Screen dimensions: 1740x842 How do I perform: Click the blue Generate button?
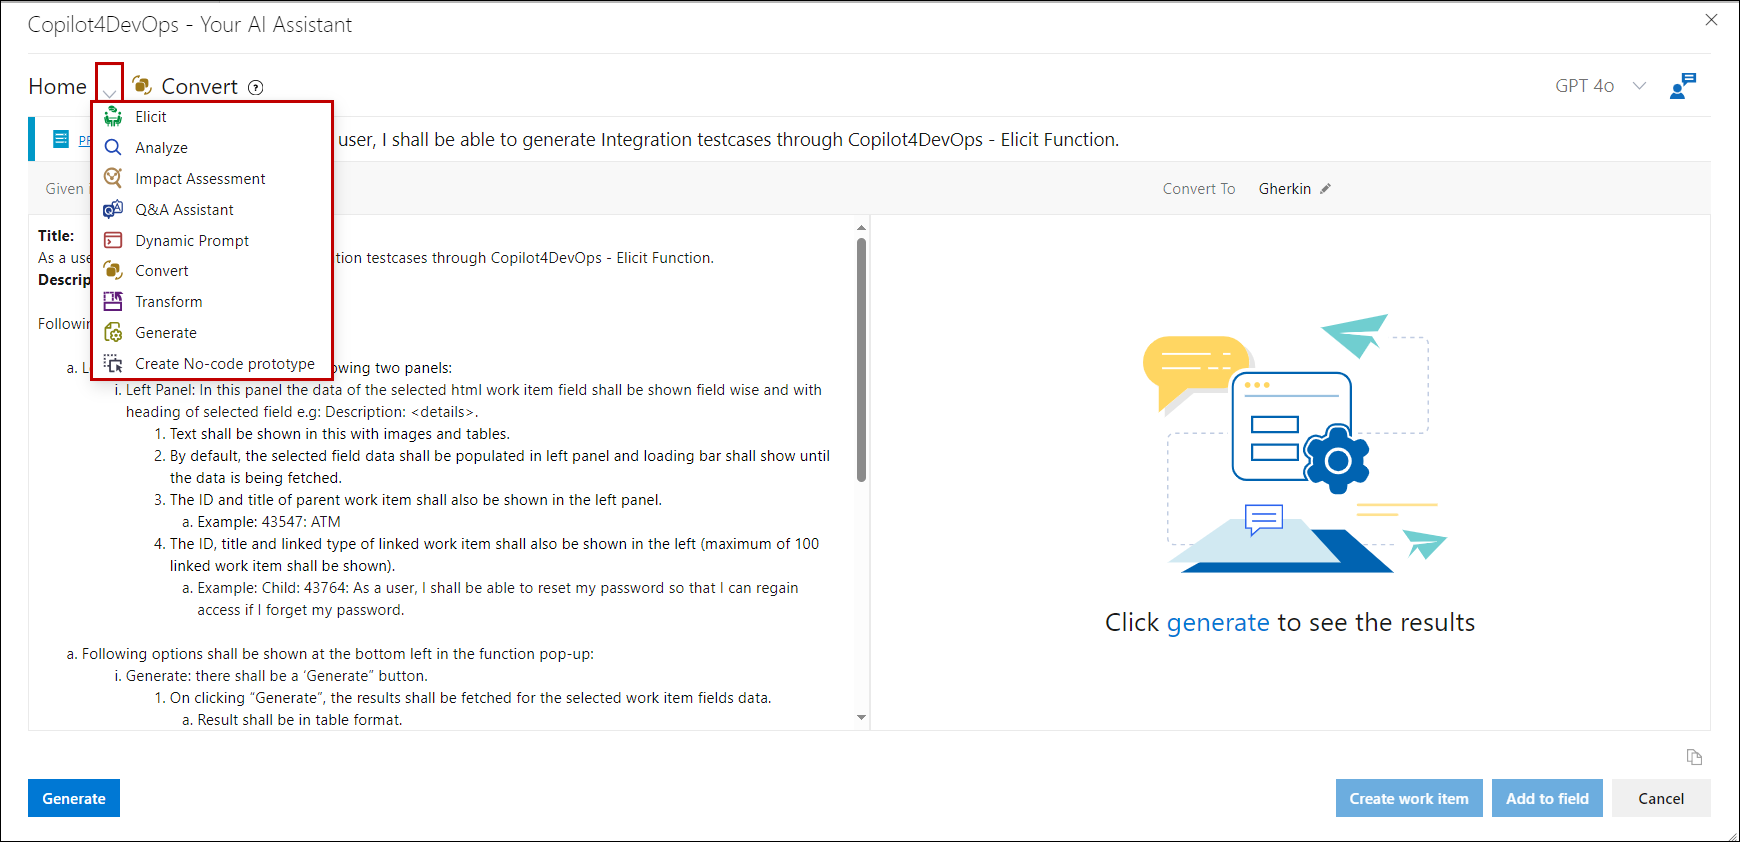74,798
